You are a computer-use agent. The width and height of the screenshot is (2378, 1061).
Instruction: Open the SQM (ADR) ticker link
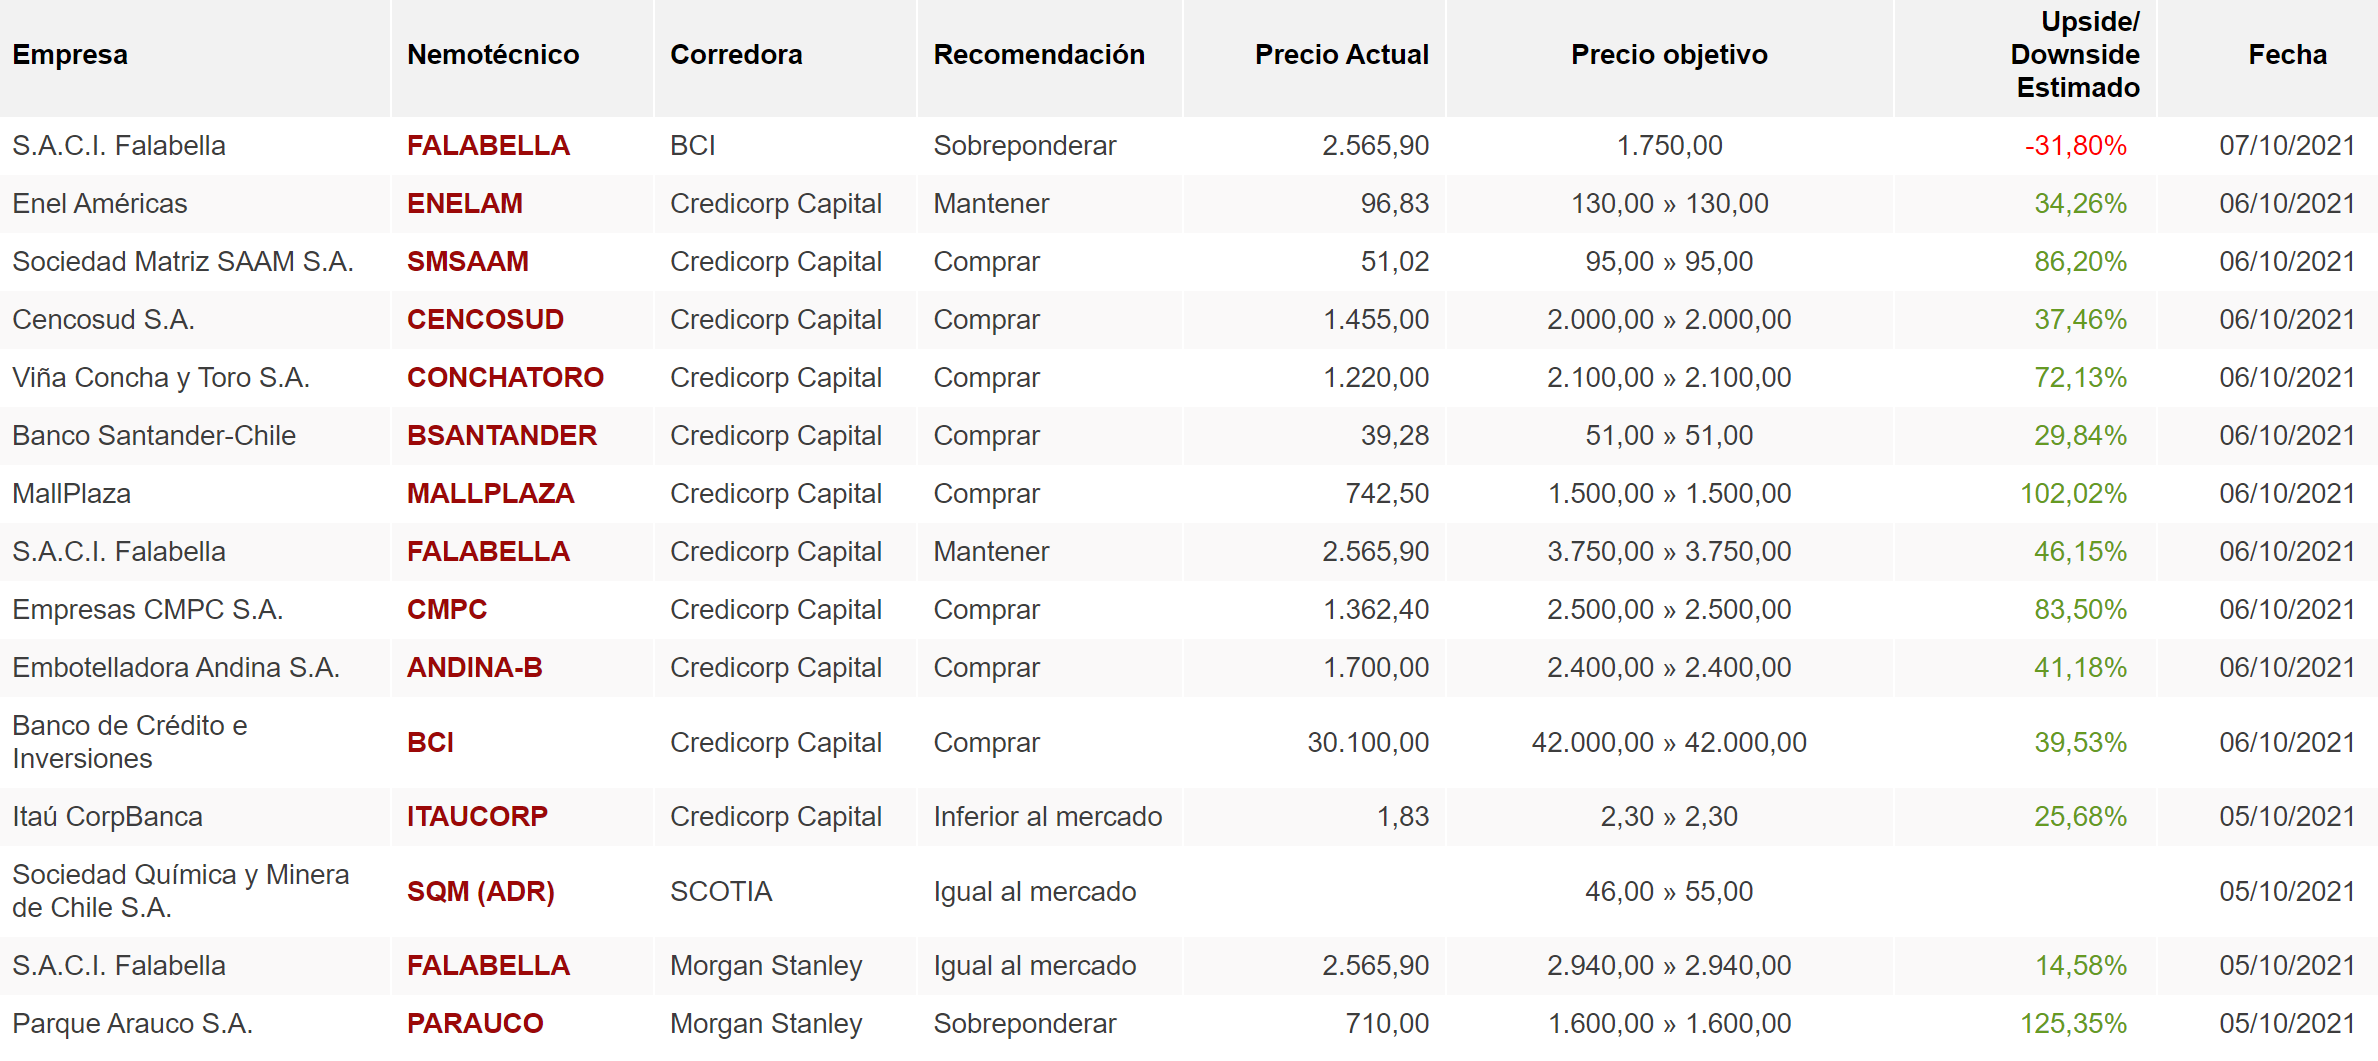tap(480, 892)
